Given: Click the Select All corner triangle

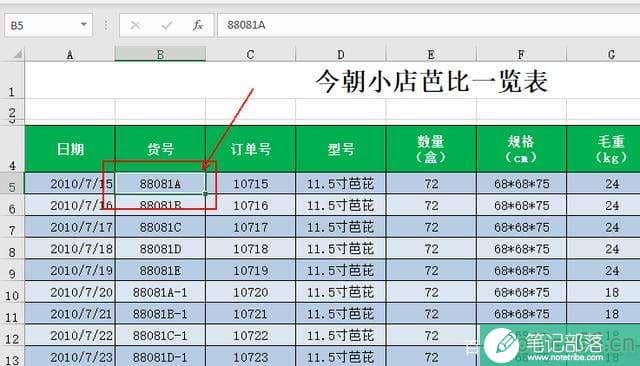Looking at the screenshot, I should pyautogui.click(x=18, y=54).
